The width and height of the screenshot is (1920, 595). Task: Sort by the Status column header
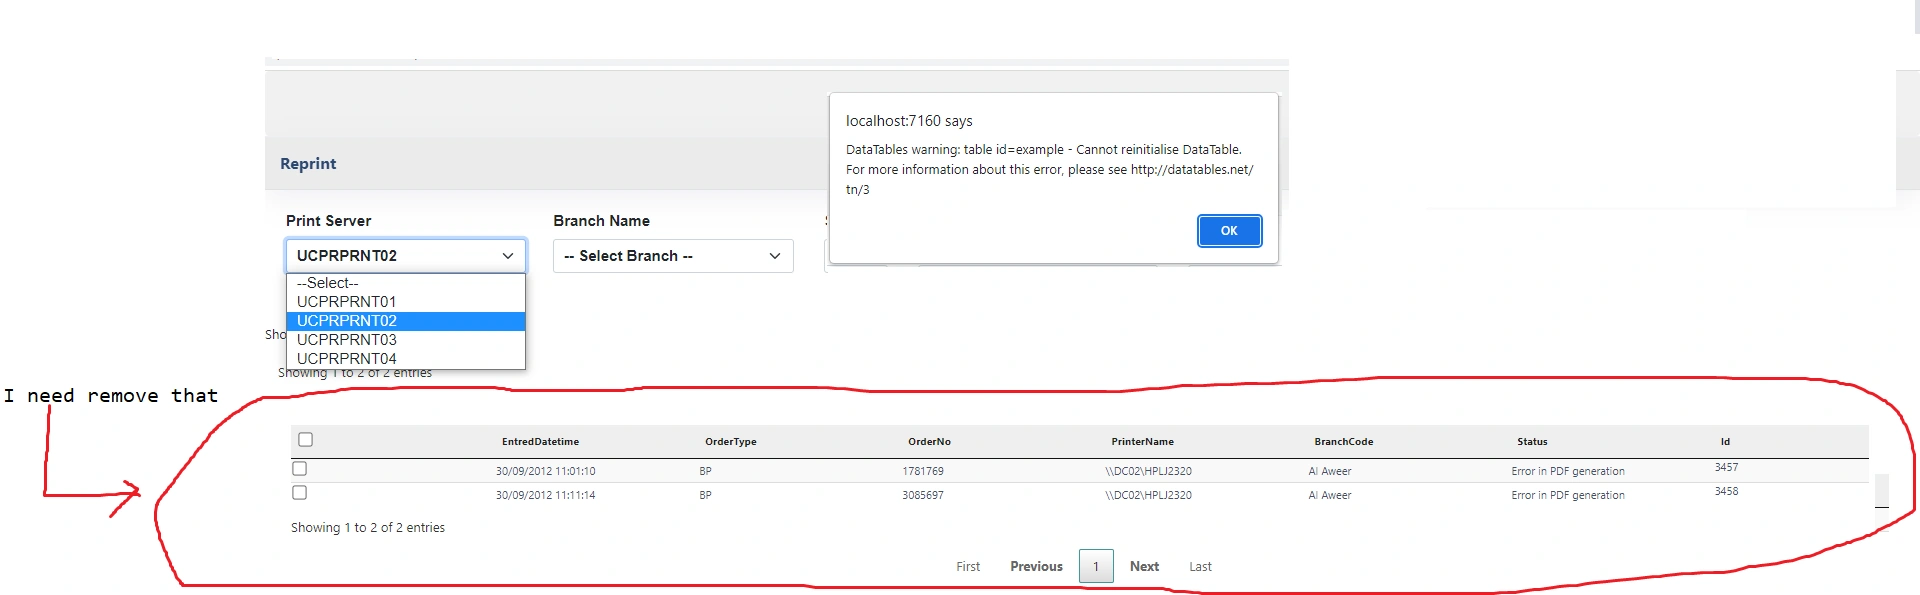[1532, 442]
